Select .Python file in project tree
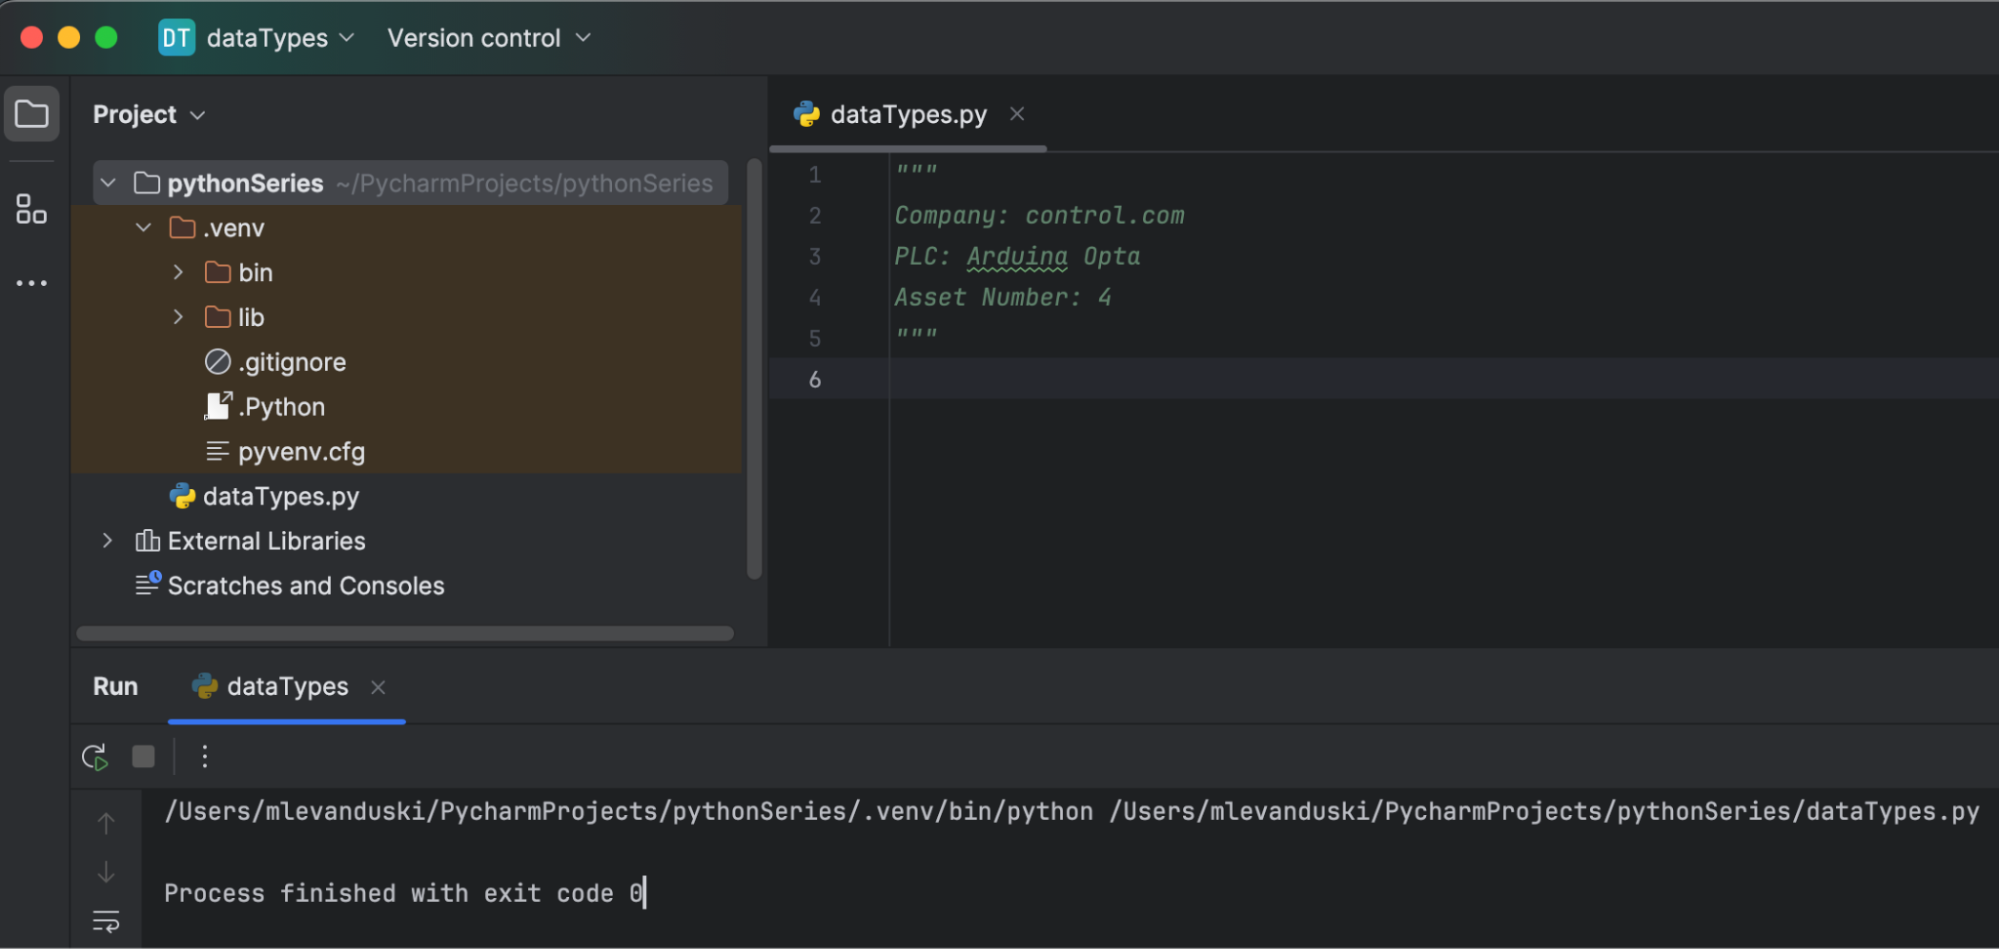The width and height of the screenshot is (1999, 949). [x=282, y=407]
